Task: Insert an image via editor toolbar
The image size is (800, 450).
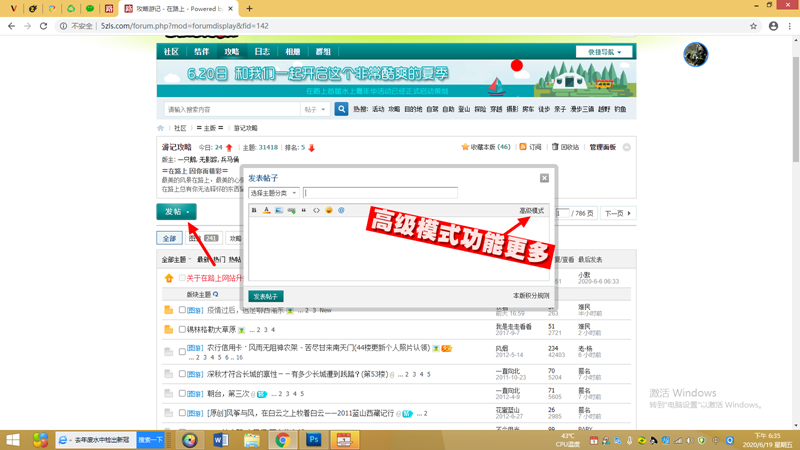Action: (x=279, y=210)
